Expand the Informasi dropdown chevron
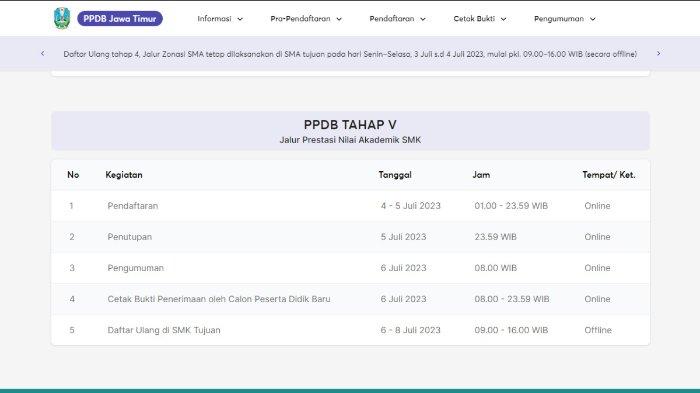This screenshot has height=393, width=700. [240, 19]
